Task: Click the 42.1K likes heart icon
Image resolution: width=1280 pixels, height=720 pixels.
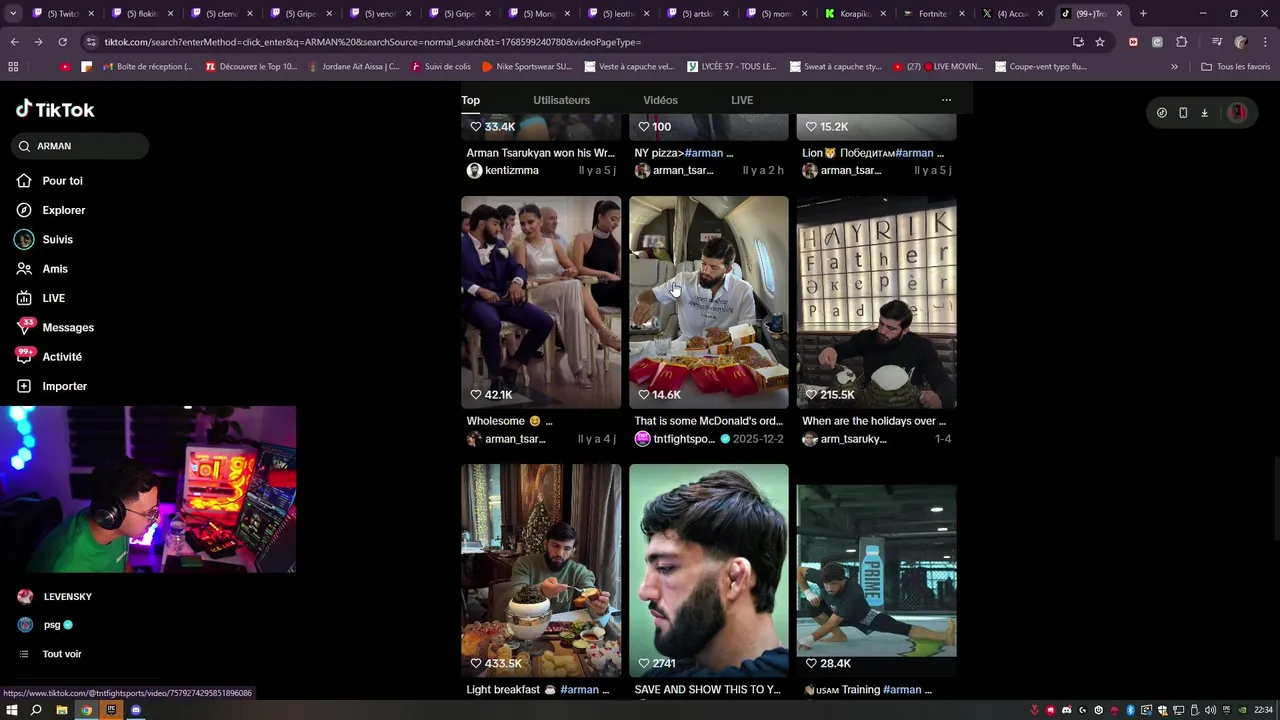Action: pos(476,395)
